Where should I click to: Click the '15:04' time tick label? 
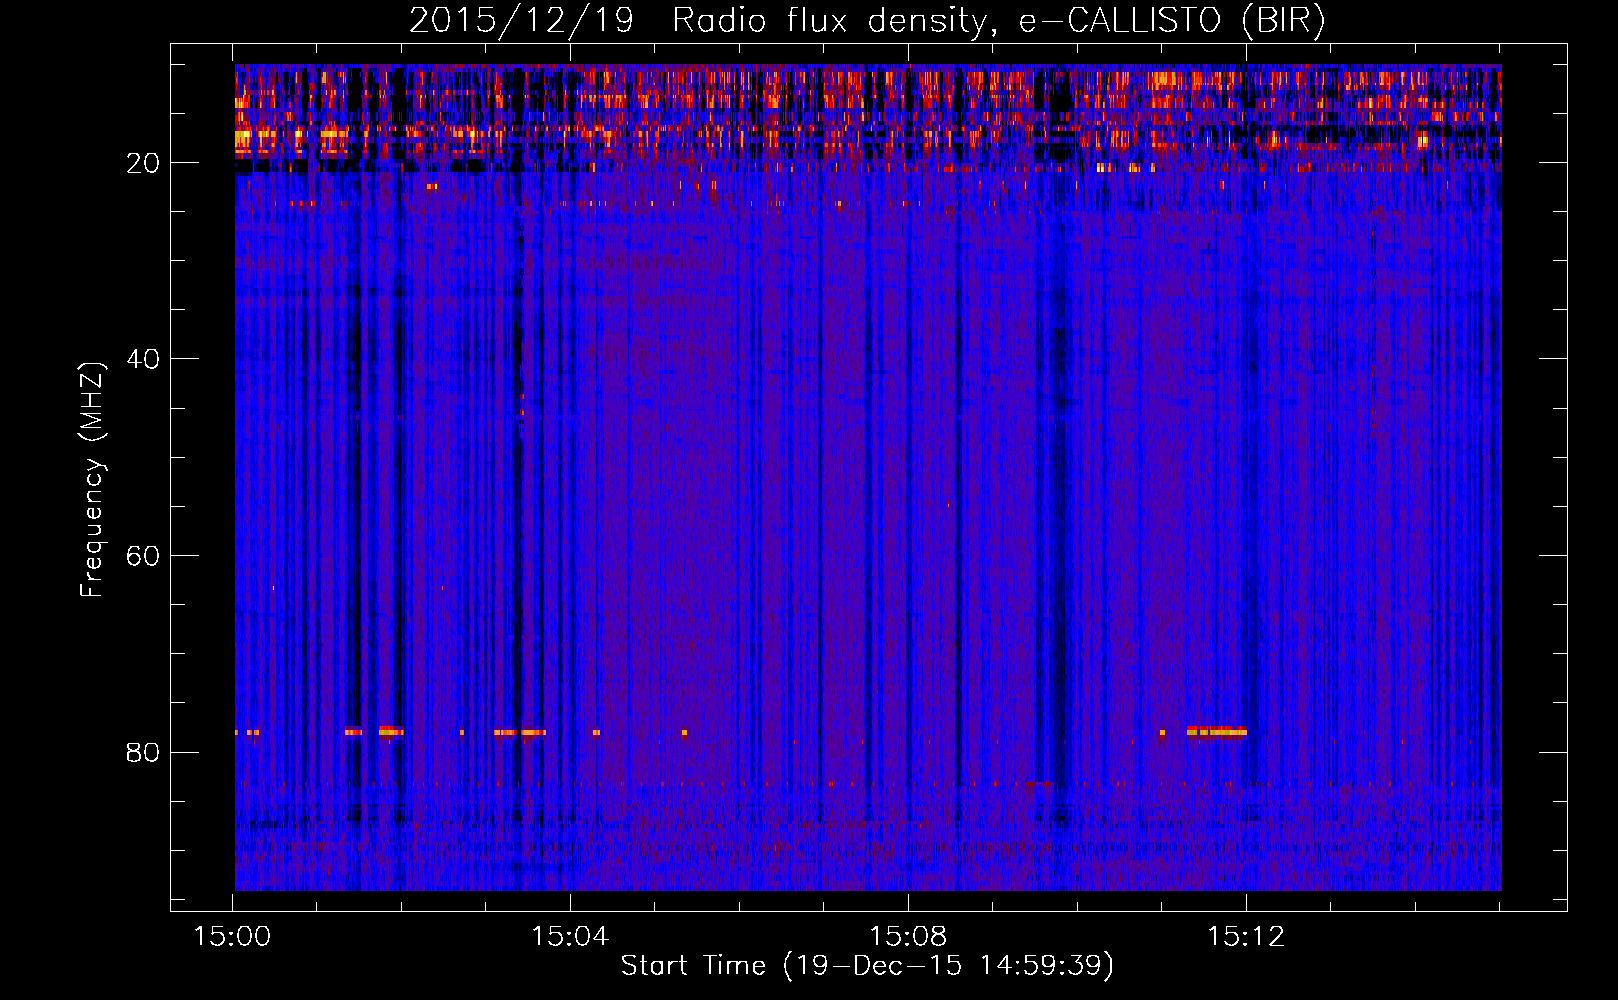coord(570,937)
